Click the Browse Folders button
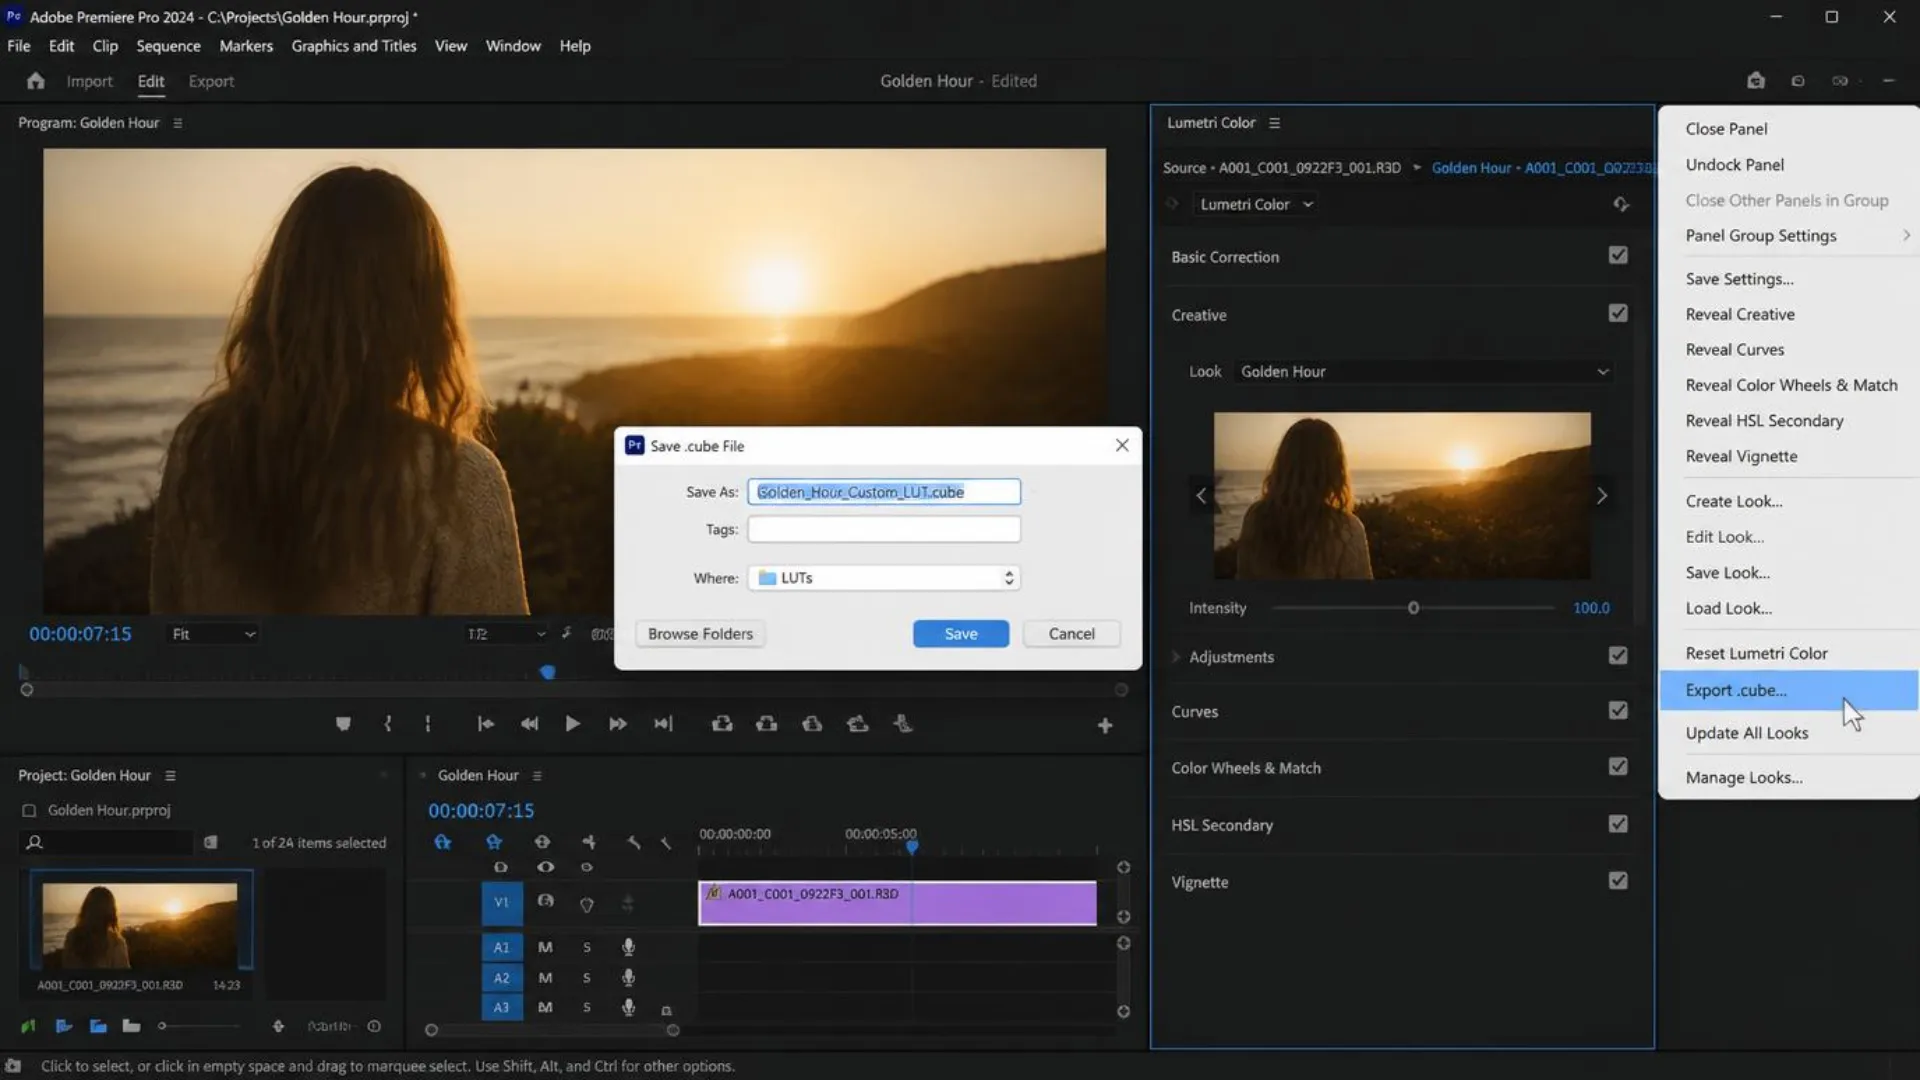Screen dimensions: 1920x1080 tap(700, 634)
